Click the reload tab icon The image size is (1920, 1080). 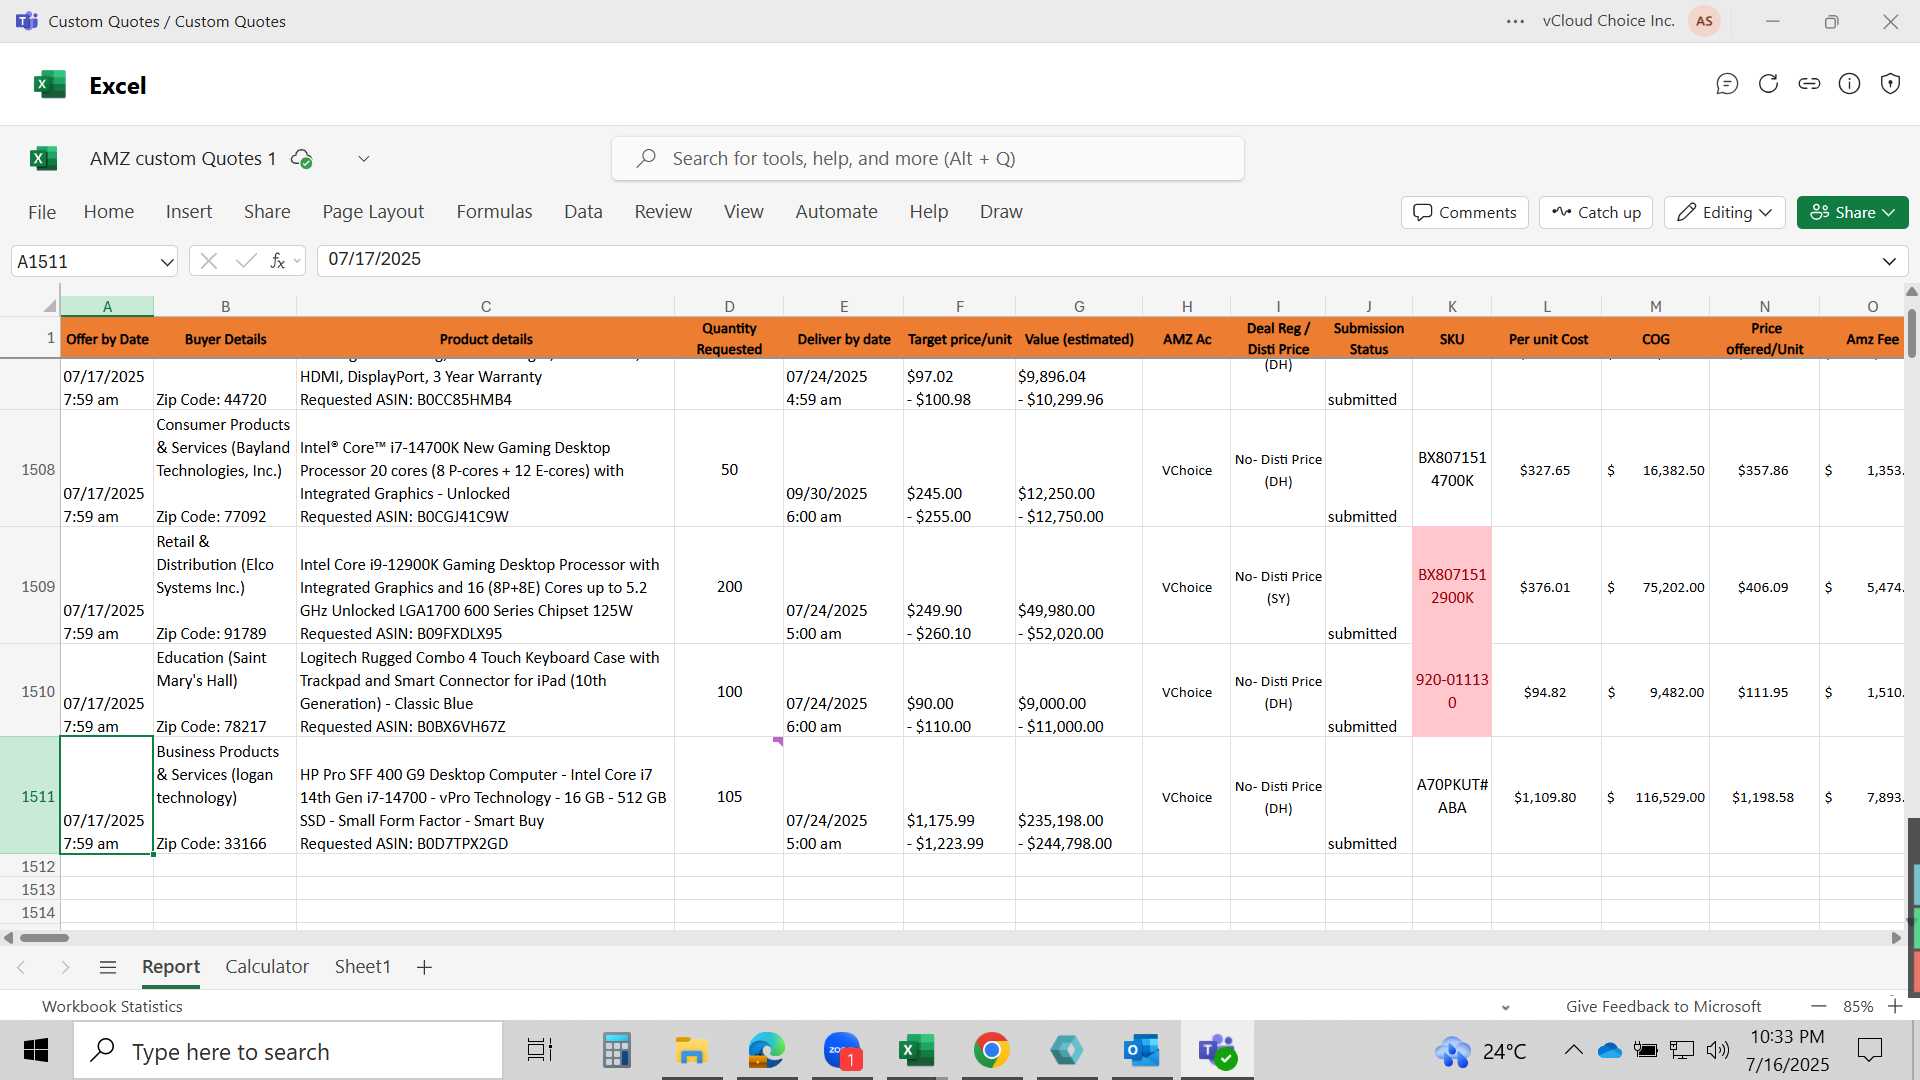(x=1768, y=84)
